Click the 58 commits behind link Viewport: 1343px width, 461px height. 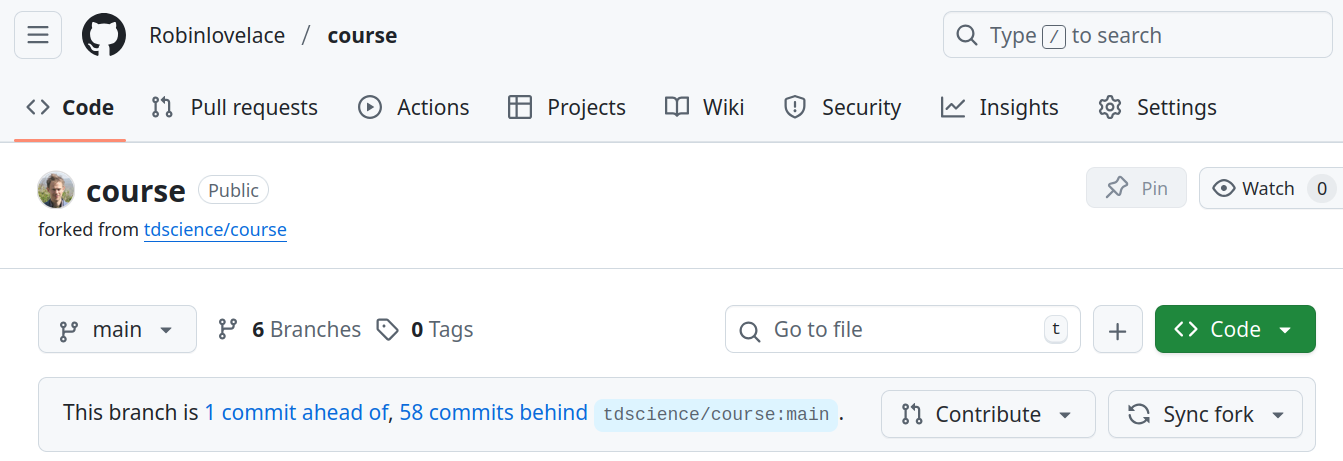pyautogui.click(x=493, y=413)
